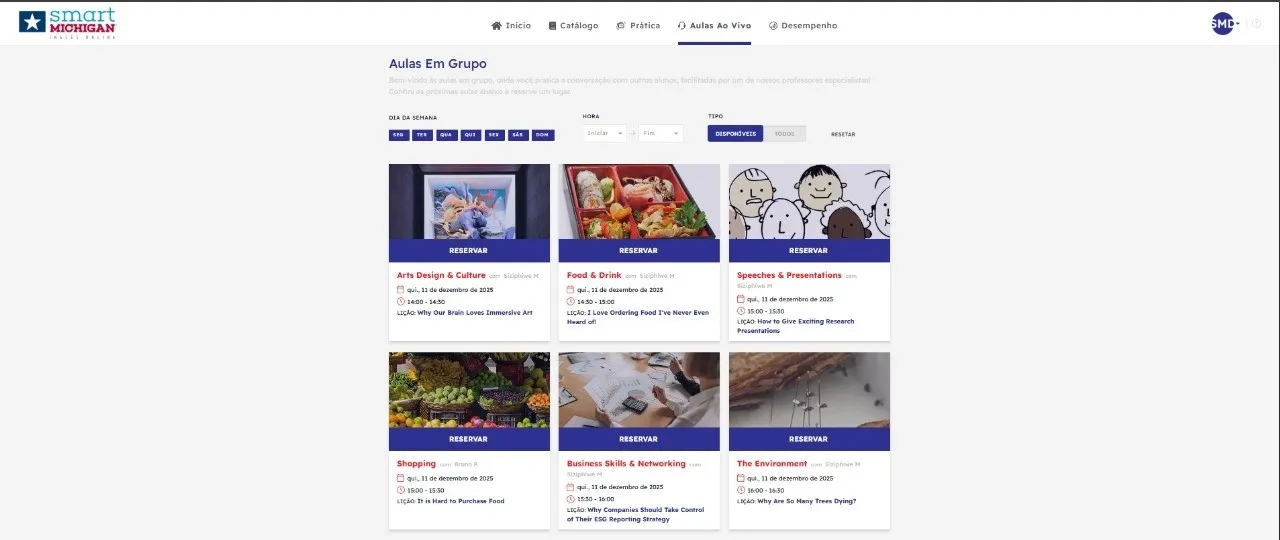Screen dimensions: 1280x540
Task: Go to the Prática menu item
Action: point(645,25)
